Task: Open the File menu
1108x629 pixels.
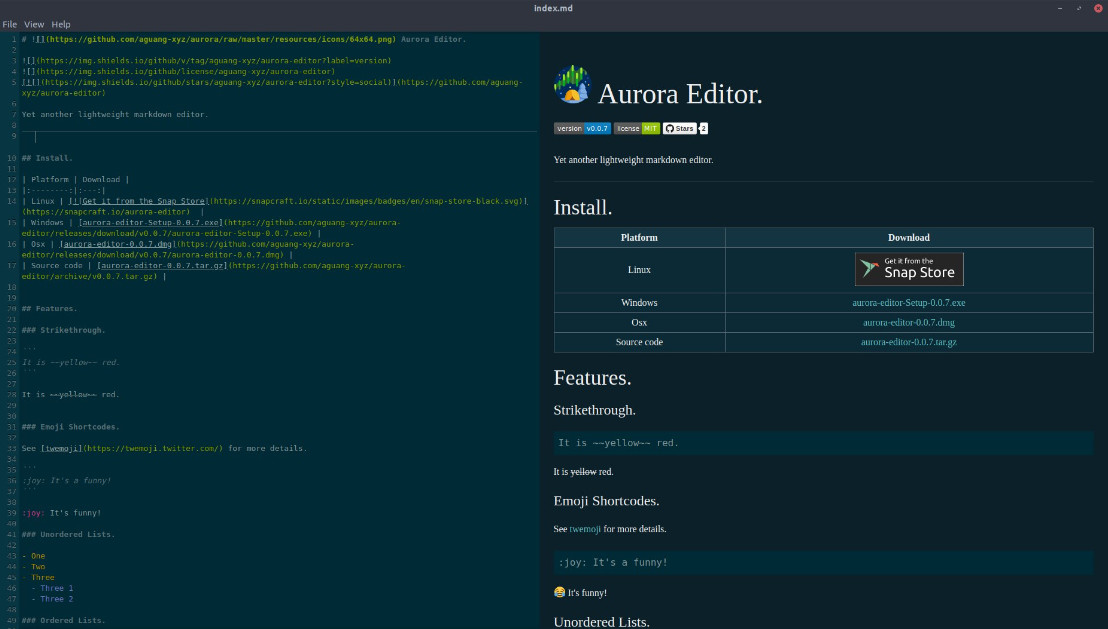Action: point(10,24)
